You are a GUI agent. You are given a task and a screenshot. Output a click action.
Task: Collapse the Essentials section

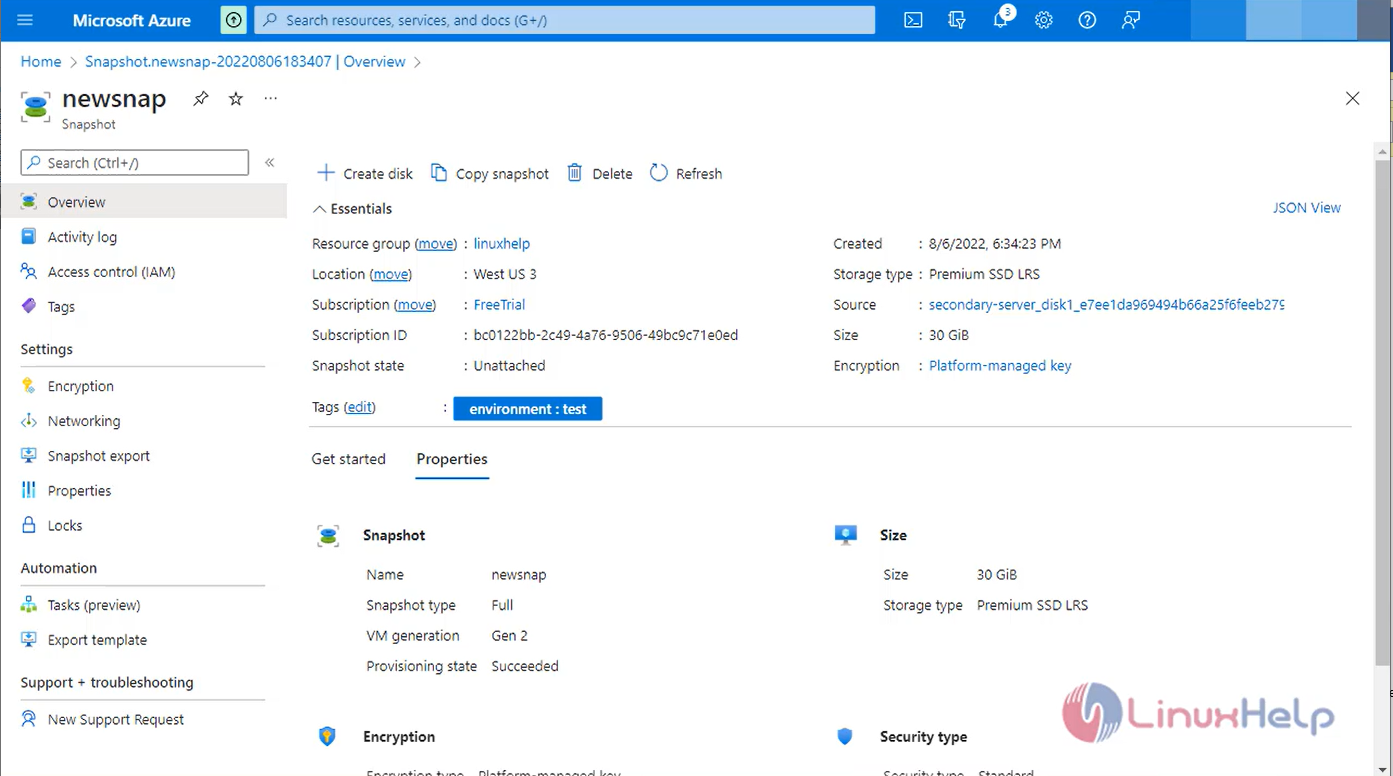[352, 209]
